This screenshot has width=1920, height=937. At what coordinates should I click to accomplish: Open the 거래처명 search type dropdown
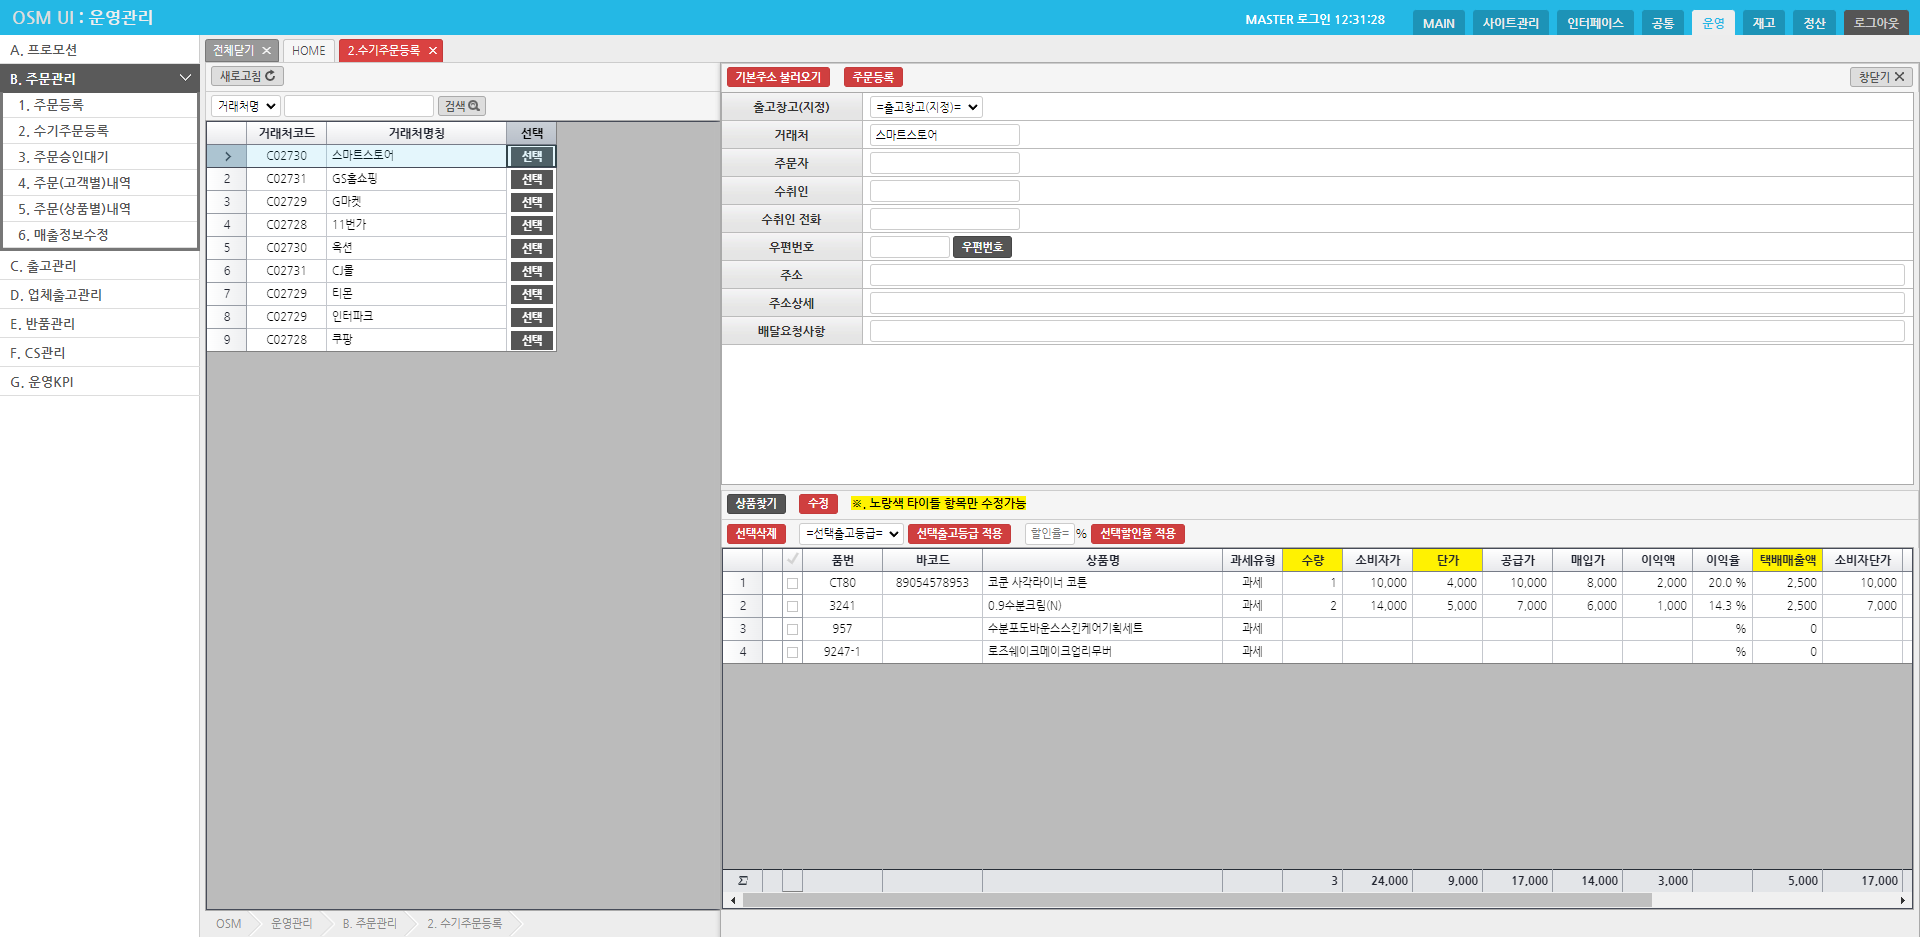pyautogui.click(x=245, y=106)
